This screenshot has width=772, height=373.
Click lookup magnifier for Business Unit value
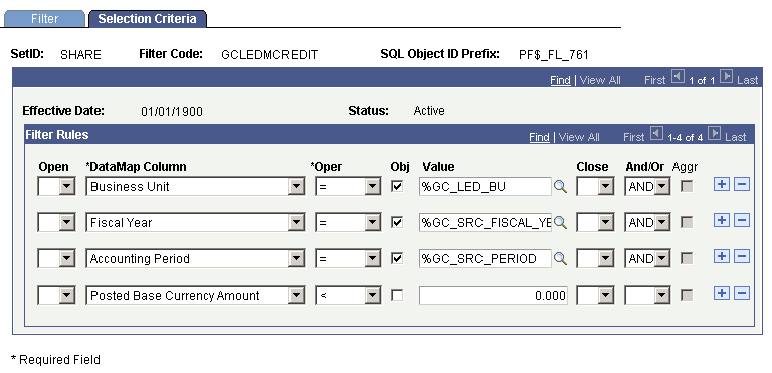pyautogui.click(x=560, y=186)
